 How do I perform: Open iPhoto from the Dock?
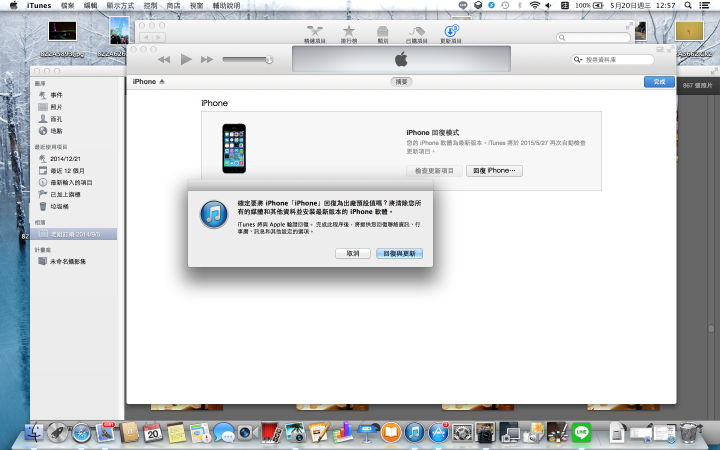(295, 433)
